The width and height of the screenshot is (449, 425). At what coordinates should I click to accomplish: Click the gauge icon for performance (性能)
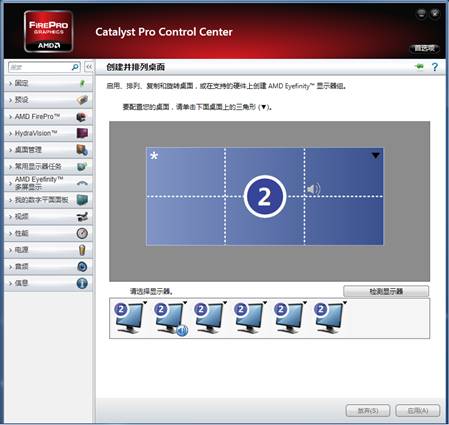pos(82,233)
